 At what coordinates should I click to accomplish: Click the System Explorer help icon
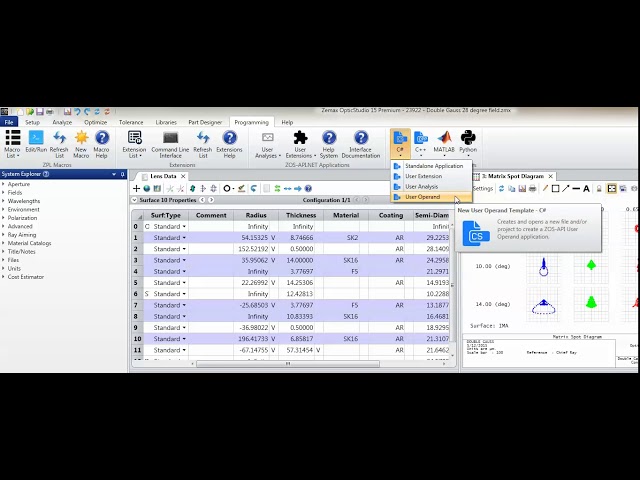(x=46, y=174)
